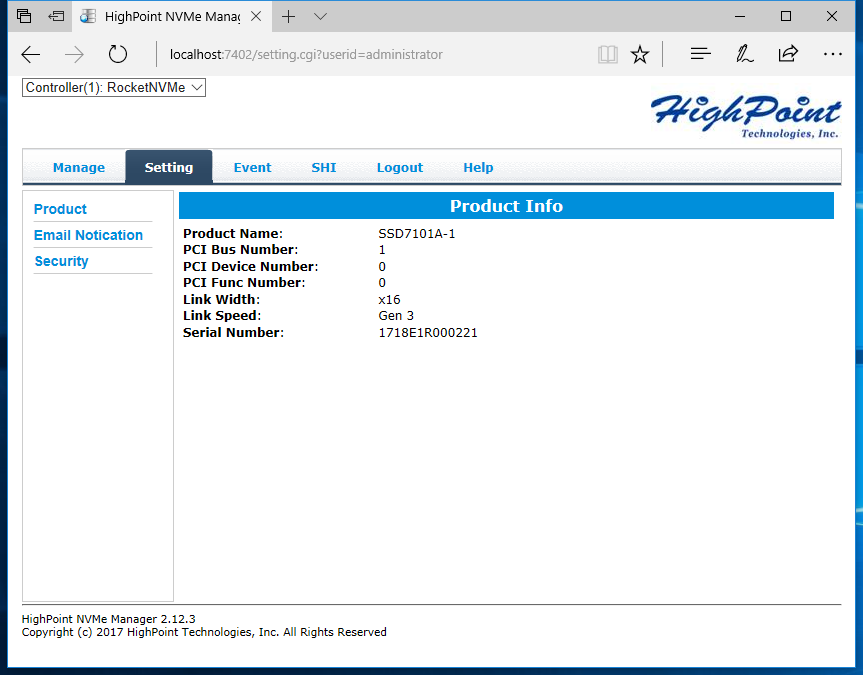Go back to previous page
Screen dimensions: 863x675
tap(31, 54)
